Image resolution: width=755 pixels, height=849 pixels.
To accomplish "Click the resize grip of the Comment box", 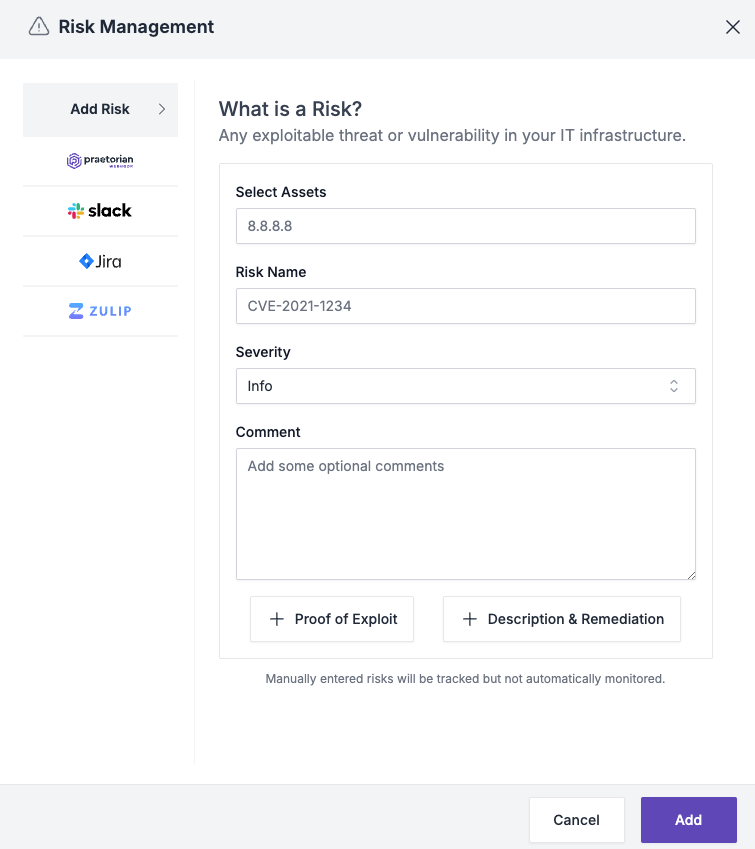I will point(691,574).
